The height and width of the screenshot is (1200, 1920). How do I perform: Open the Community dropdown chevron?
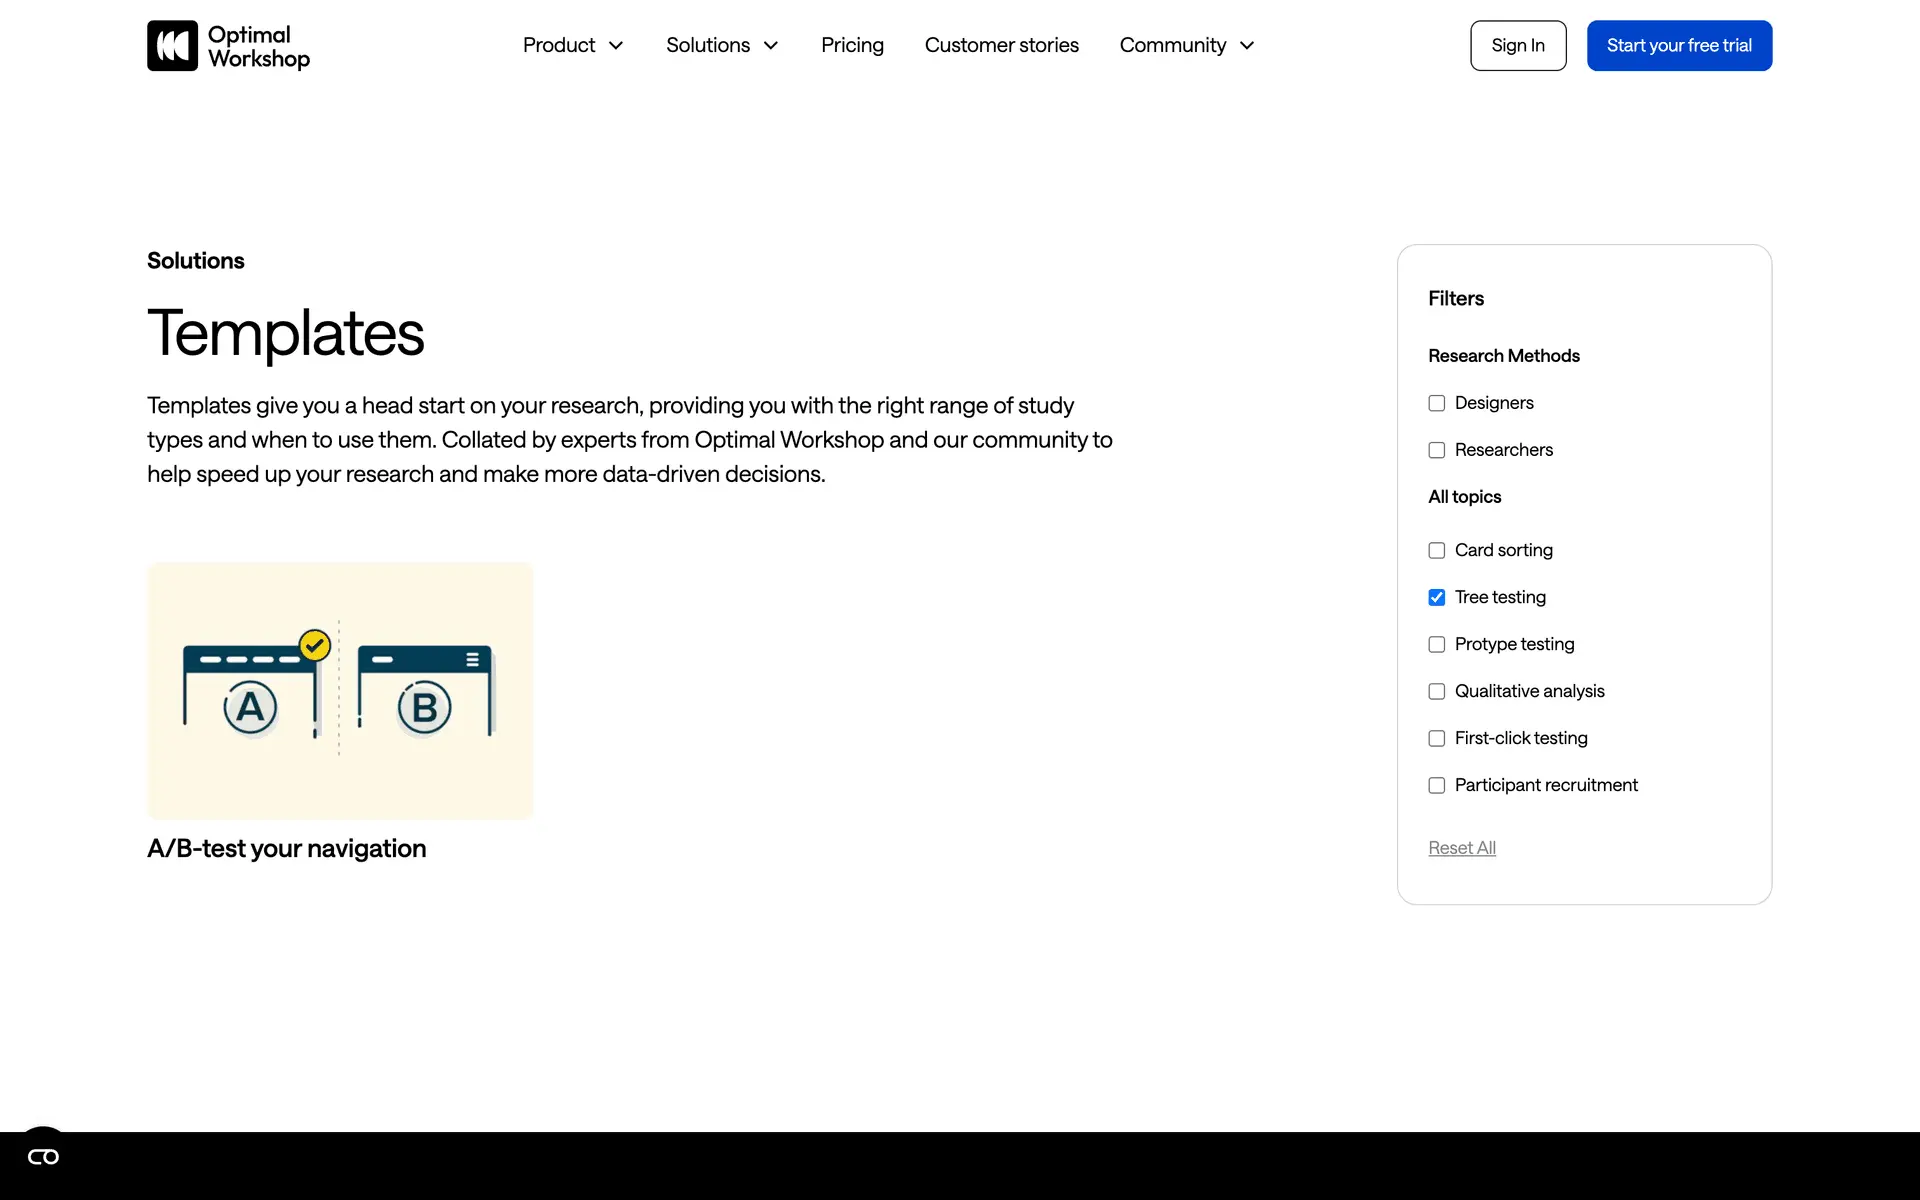pyautogui.click(x=1247, y=46)
